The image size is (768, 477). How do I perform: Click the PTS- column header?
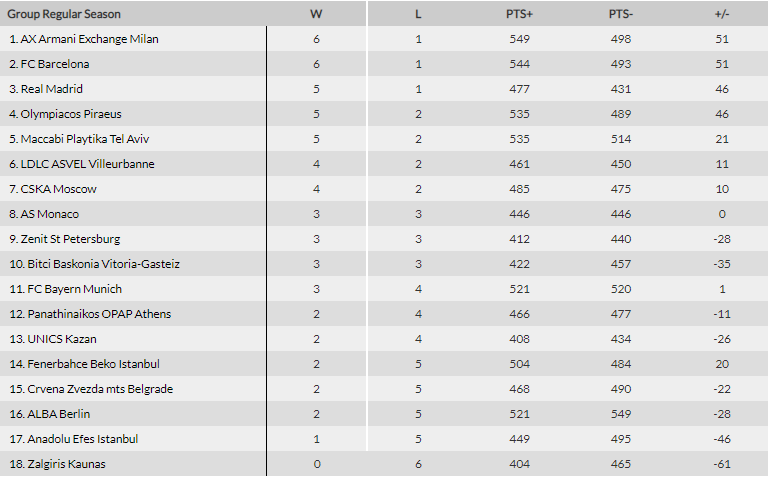click(x=620, y=14)
